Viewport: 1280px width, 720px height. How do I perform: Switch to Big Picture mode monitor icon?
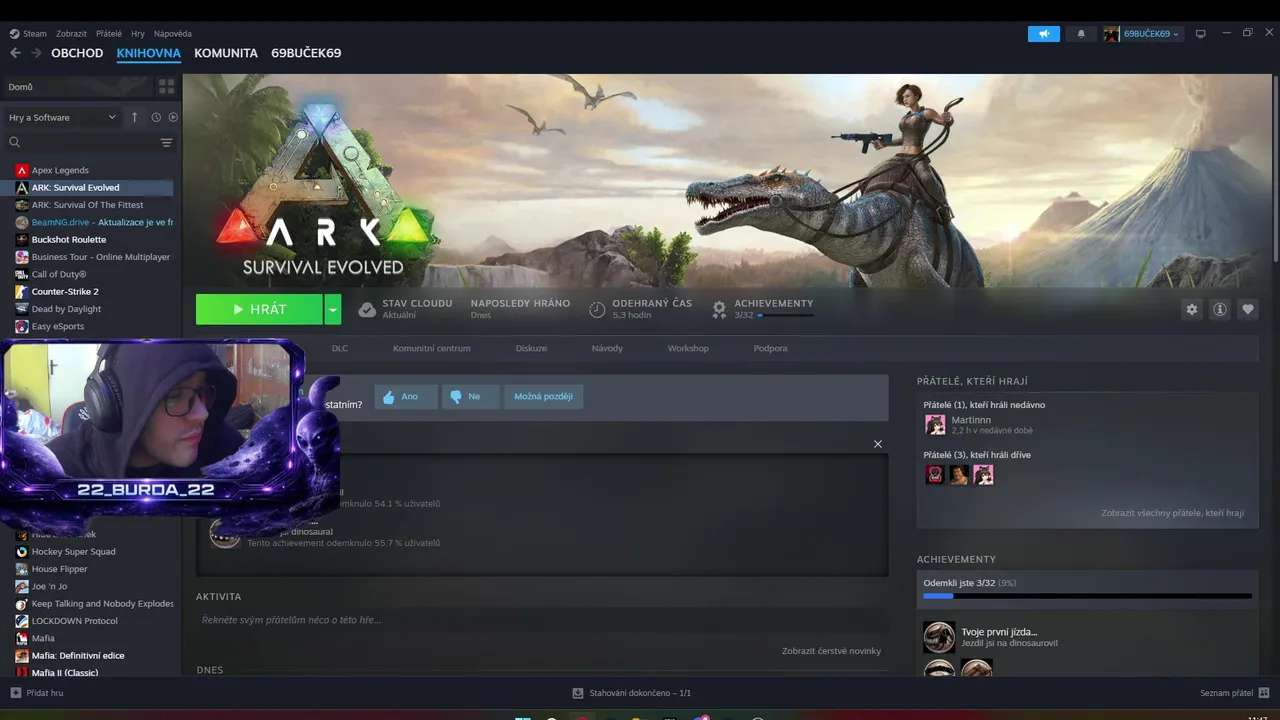tap(1201, 33)
